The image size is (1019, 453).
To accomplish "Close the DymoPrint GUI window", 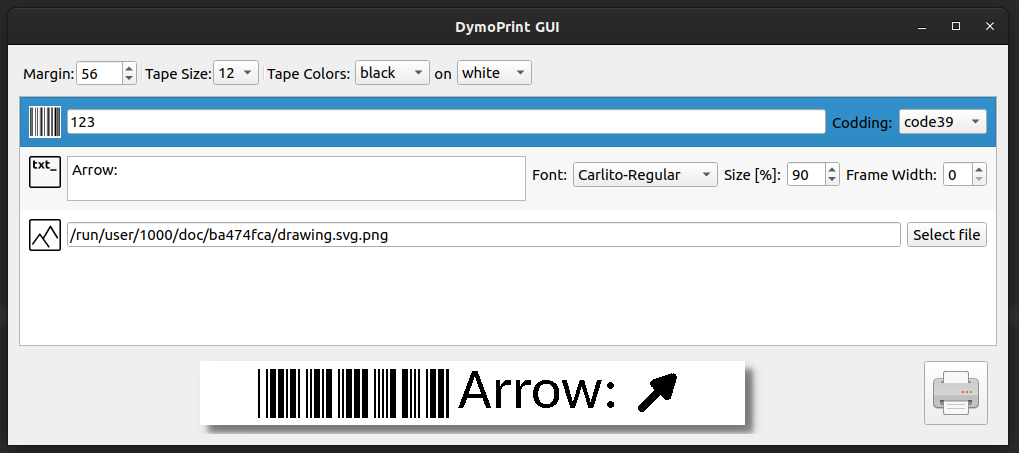I will (990, 27).
